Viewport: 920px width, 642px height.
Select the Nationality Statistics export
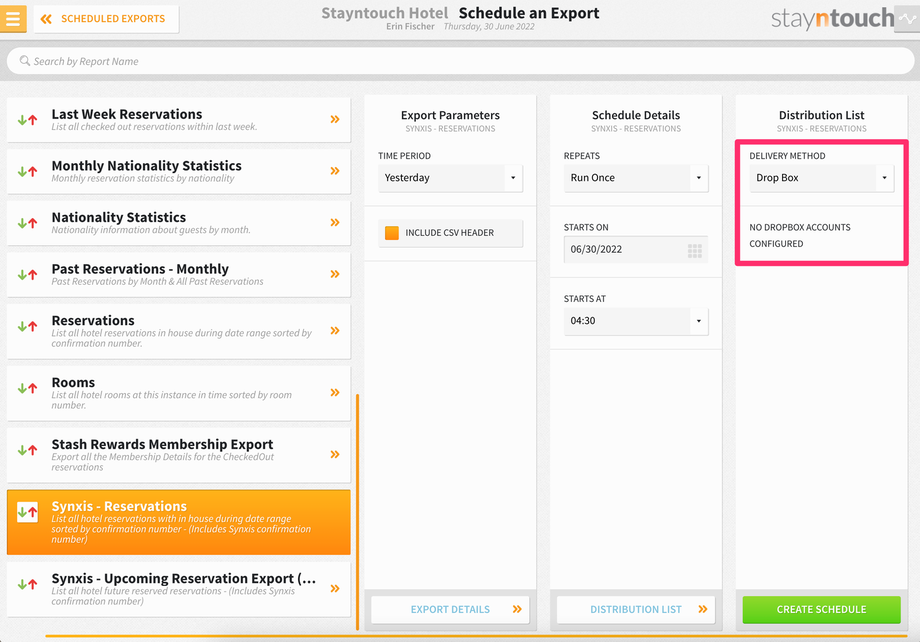click(x=178, y=223)
